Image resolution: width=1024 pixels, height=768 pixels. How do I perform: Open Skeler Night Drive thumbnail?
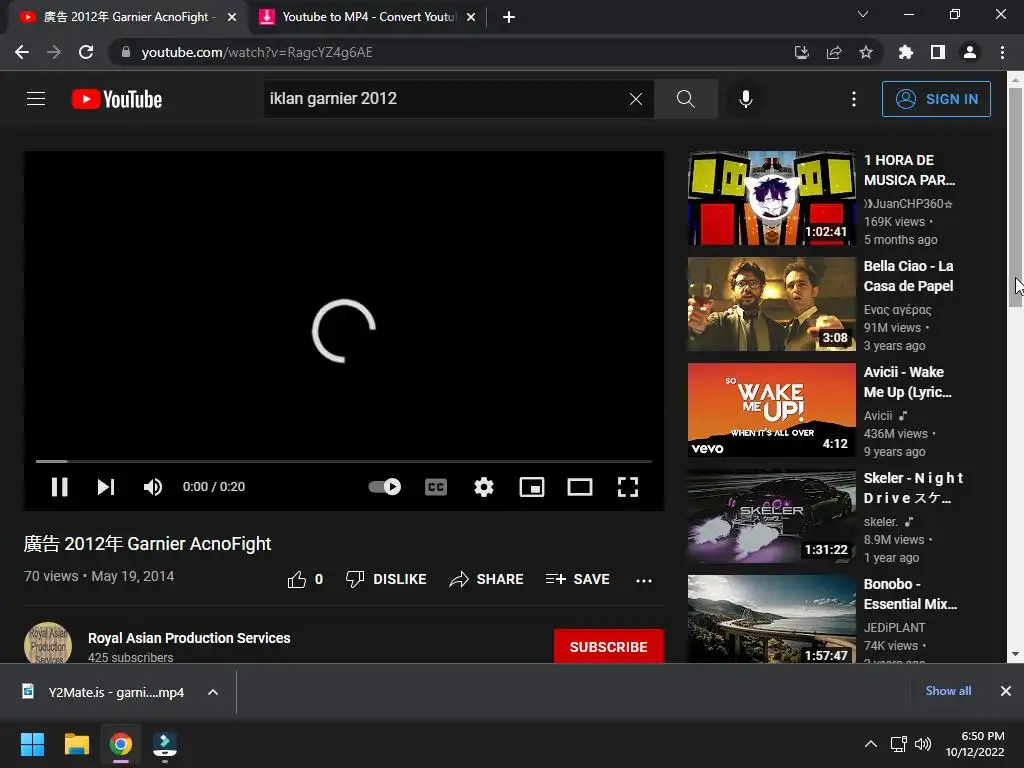(x=771, y=516)
